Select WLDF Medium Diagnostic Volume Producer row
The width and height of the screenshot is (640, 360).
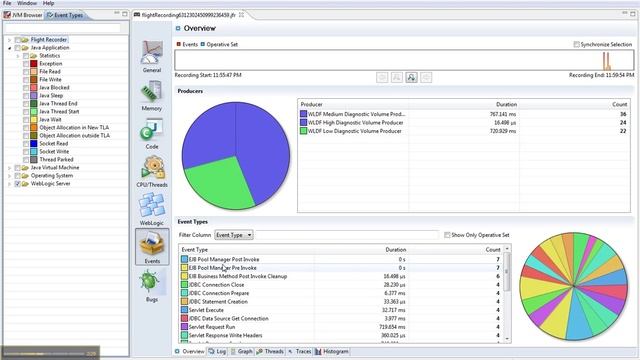point(464,114)
